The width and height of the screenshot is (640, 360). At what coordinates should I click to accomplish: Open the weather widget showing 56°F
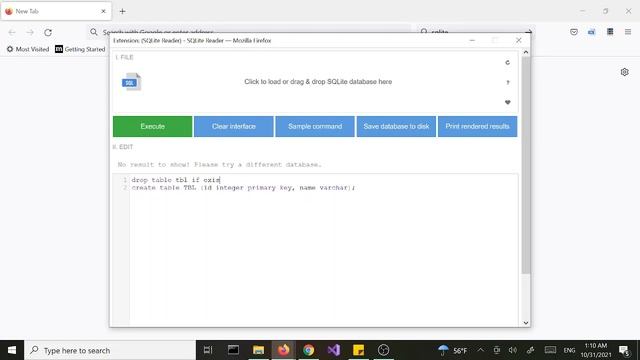(x=452, y=351)
